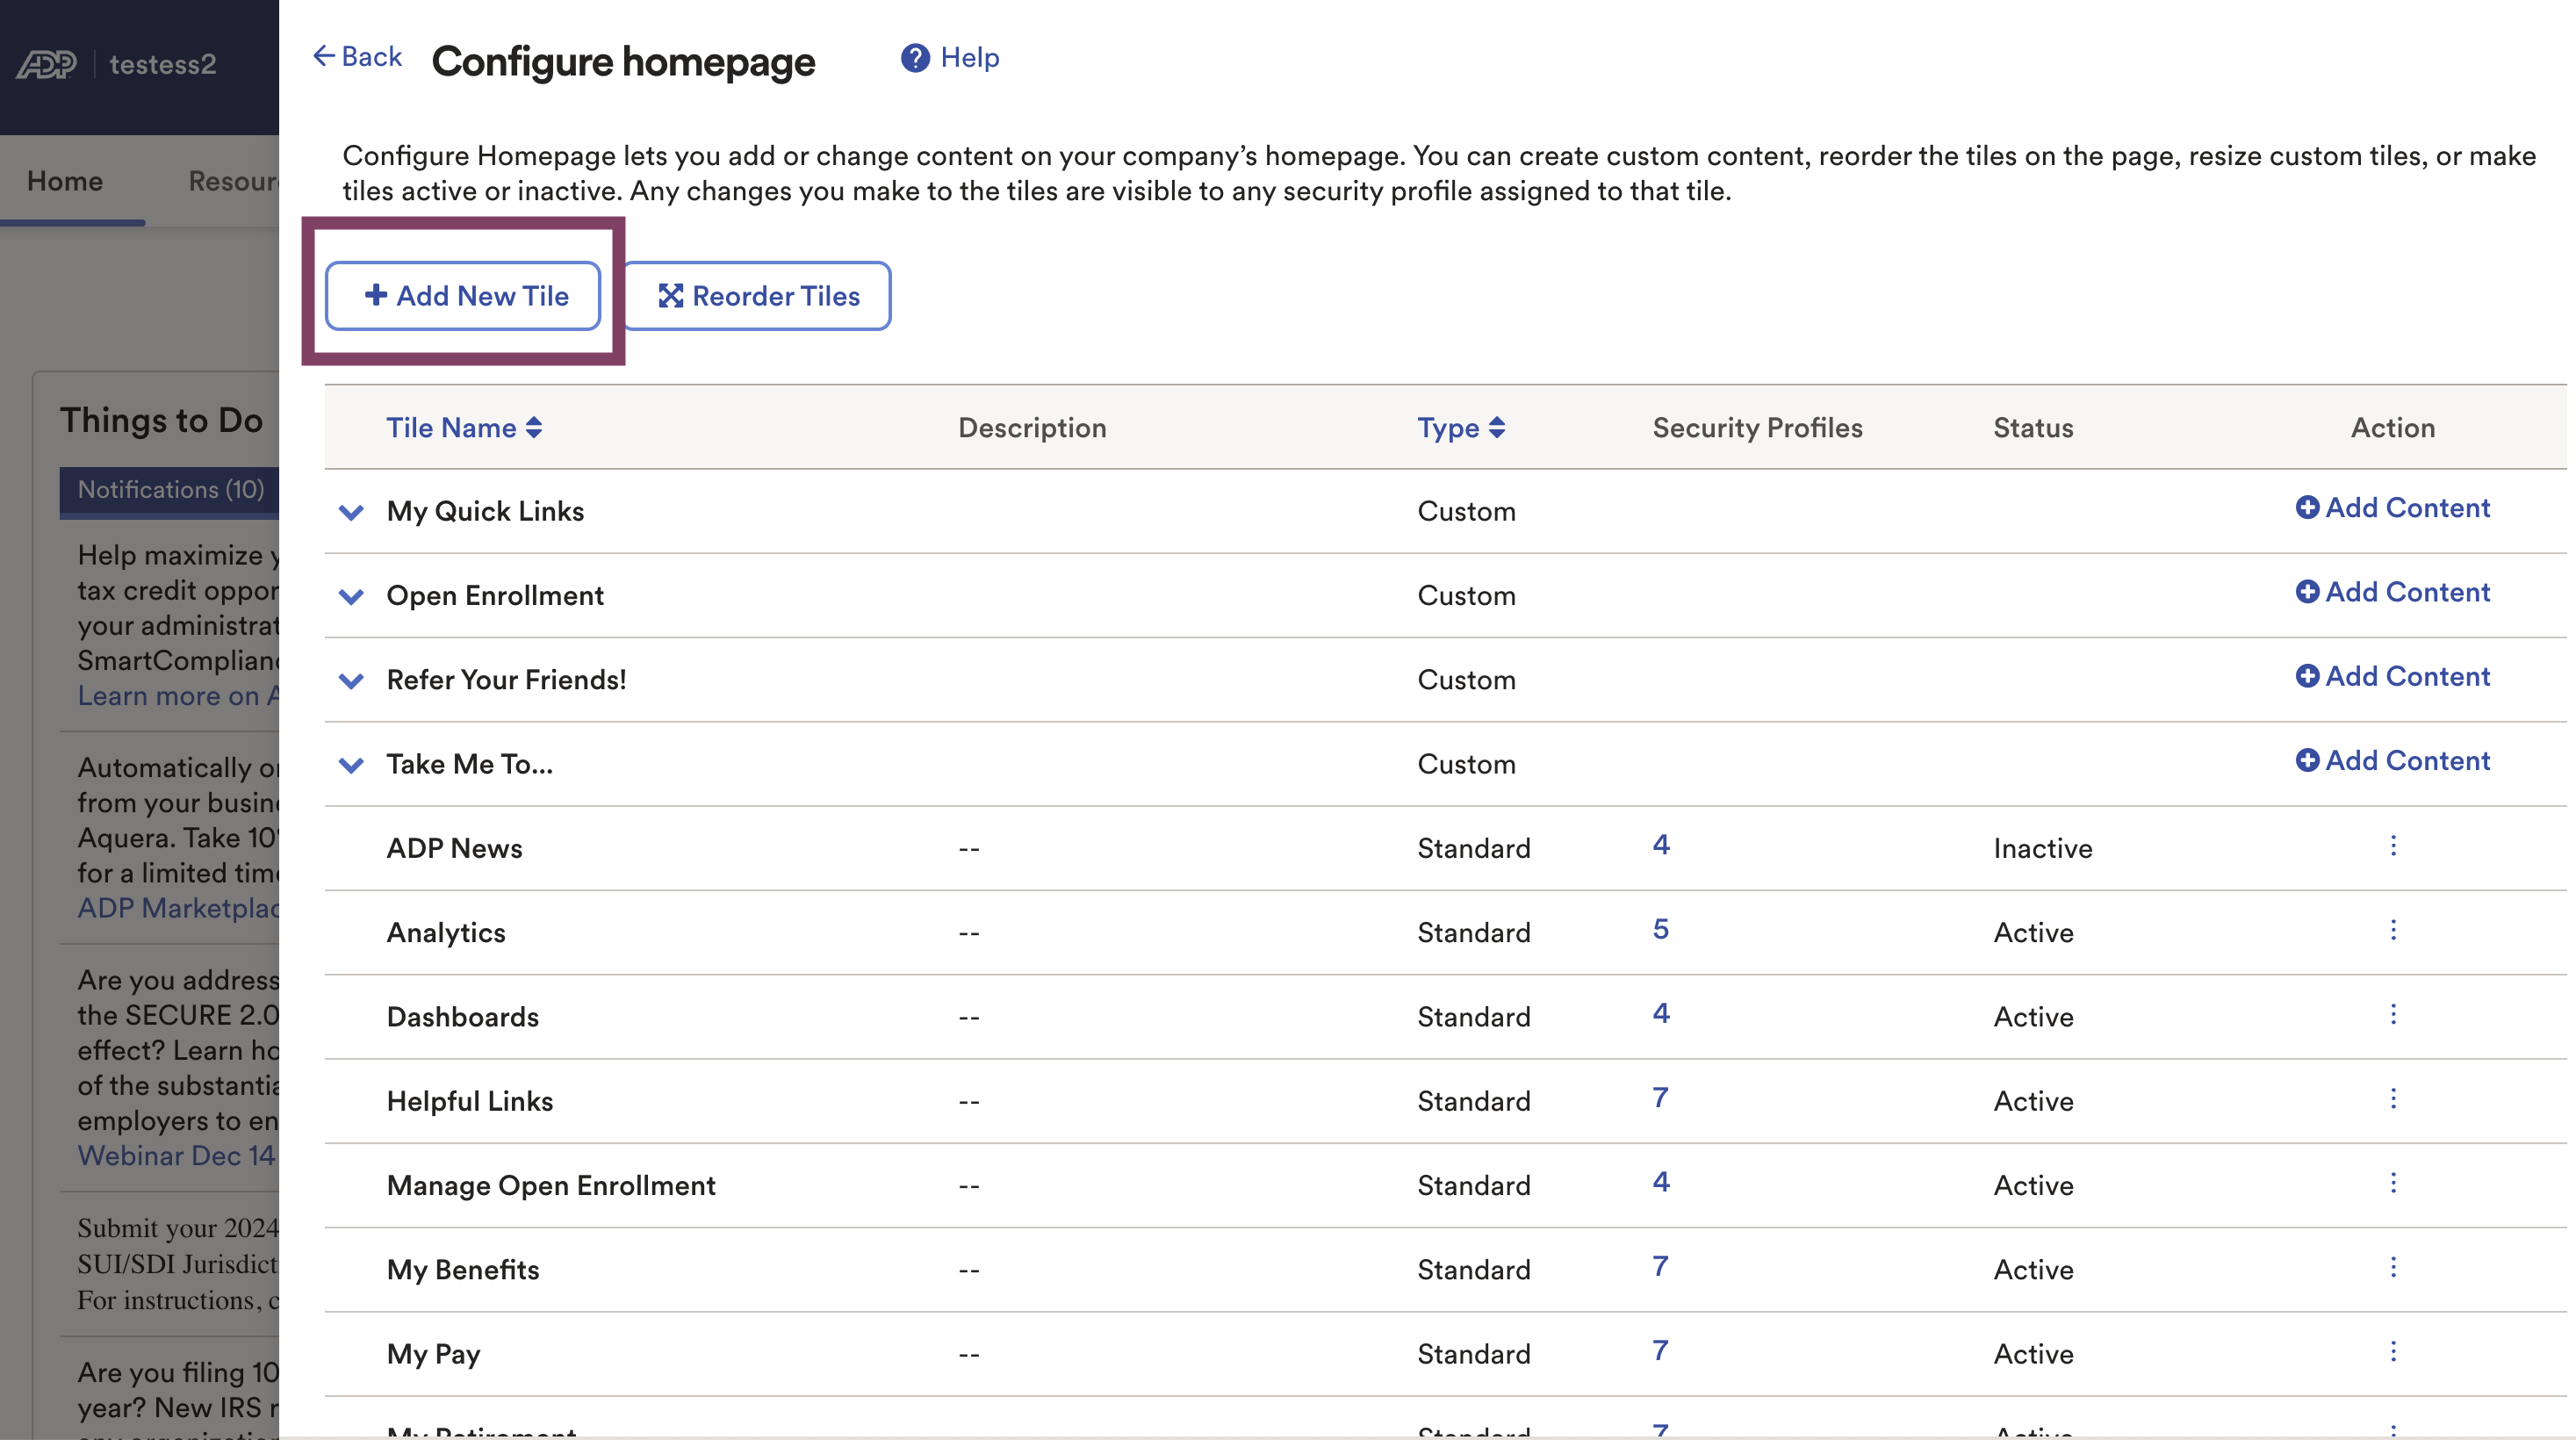Screen dimensions: 2576x1440
Task: Click the ADP News tile name
Action: [x=454, y=849]
